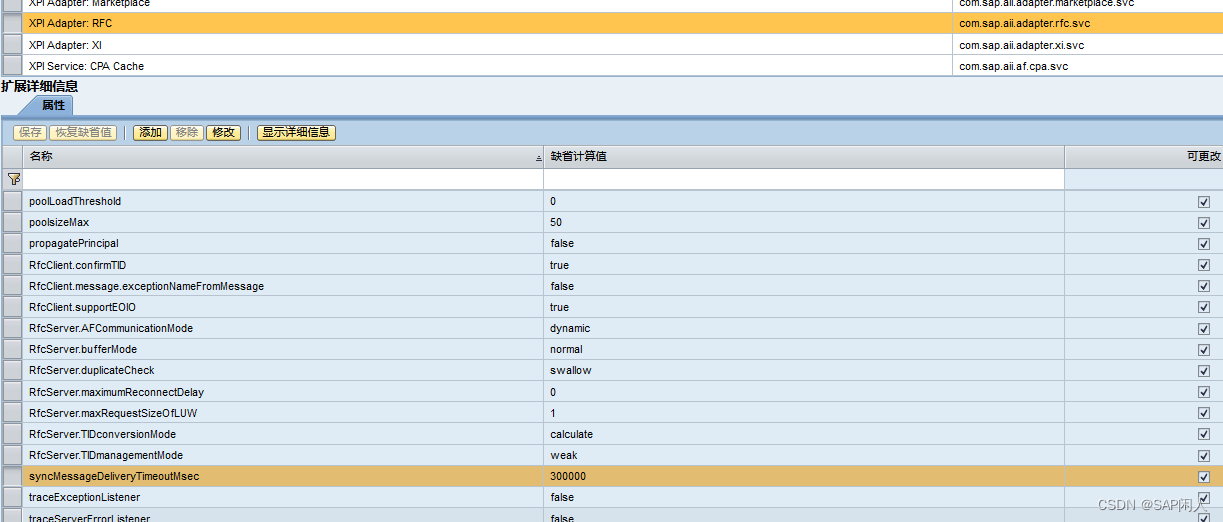
Task: Toggle the RfcClient.confirmTID modifiable checkbox
Action: coord(1204,265)
